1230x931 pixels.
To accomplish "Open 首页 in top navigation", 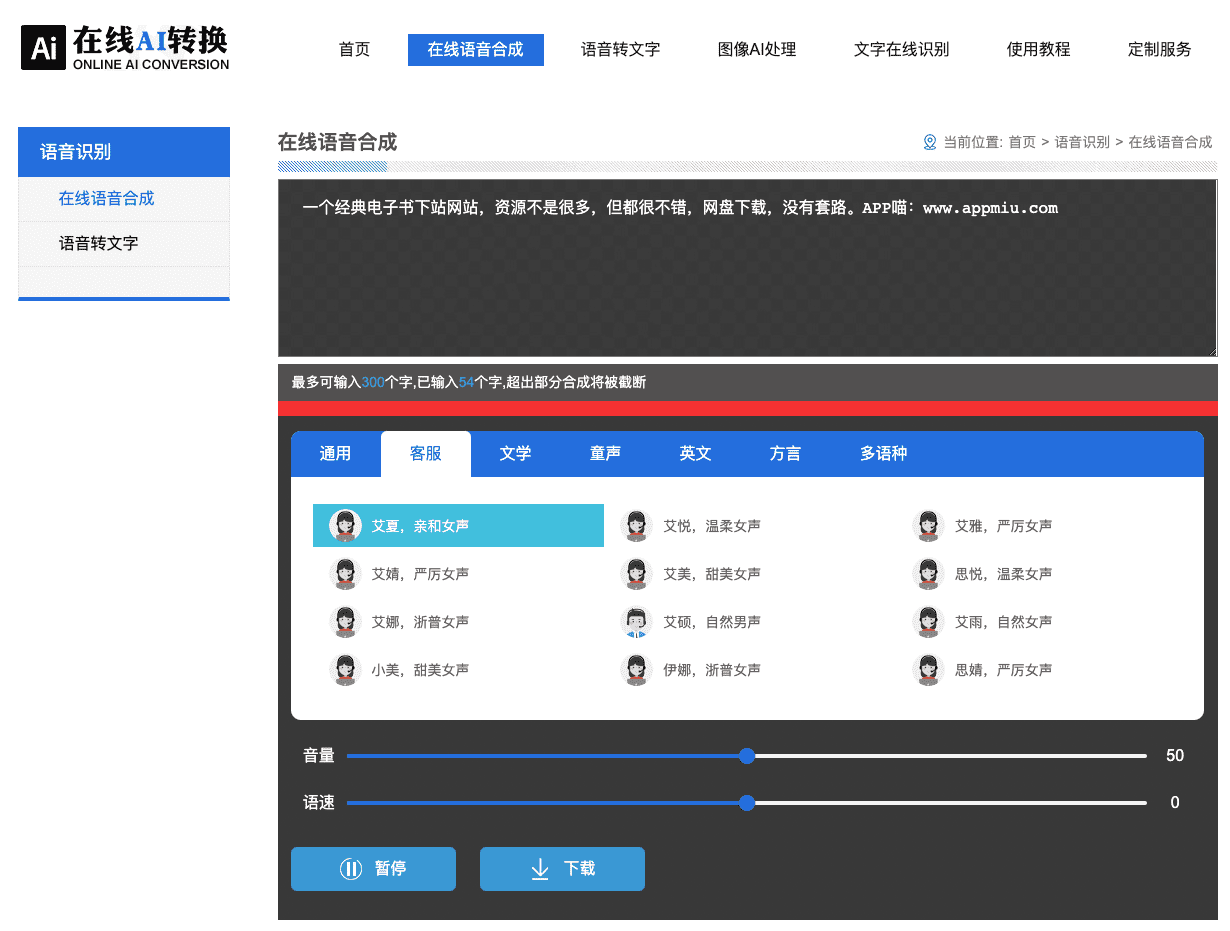I will point(354,49).
